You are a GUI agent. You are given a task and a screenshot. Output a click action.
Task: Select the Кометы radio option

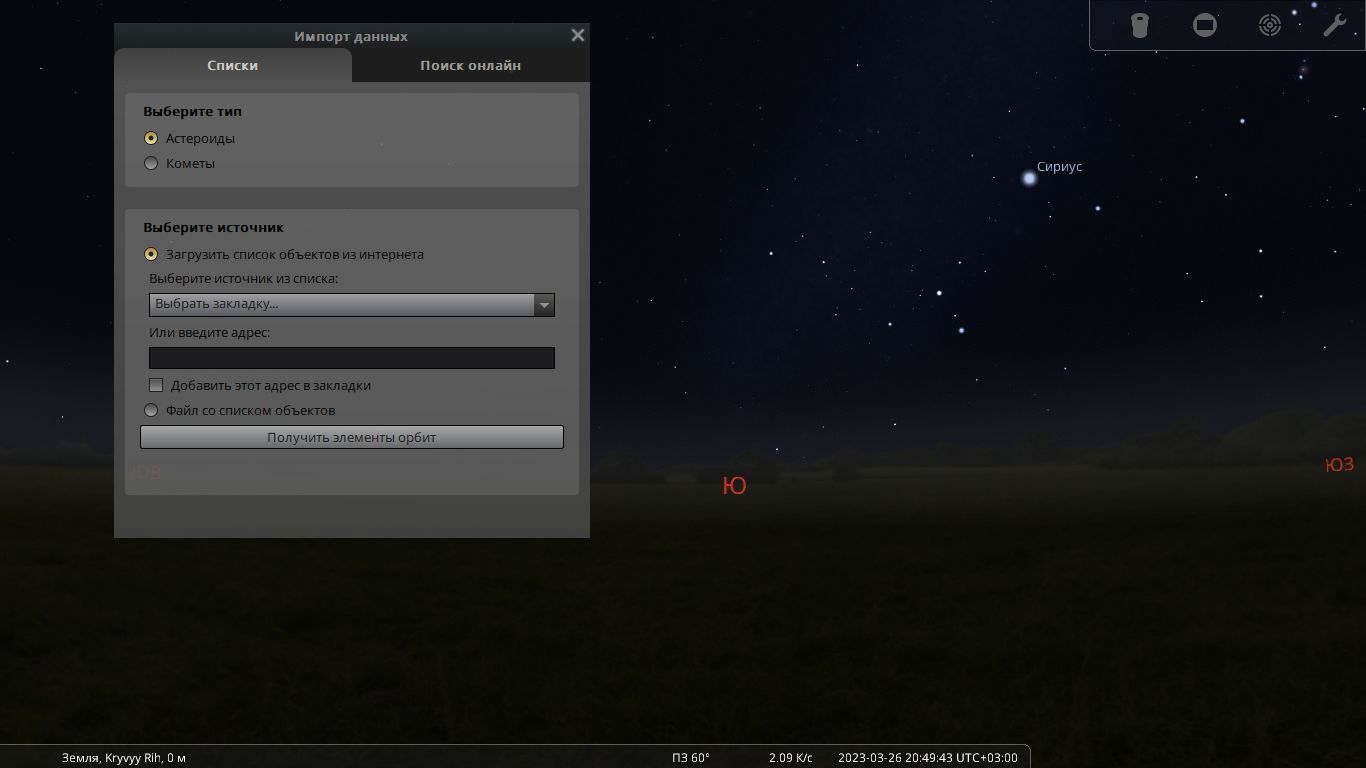click(x=151, y=163)
